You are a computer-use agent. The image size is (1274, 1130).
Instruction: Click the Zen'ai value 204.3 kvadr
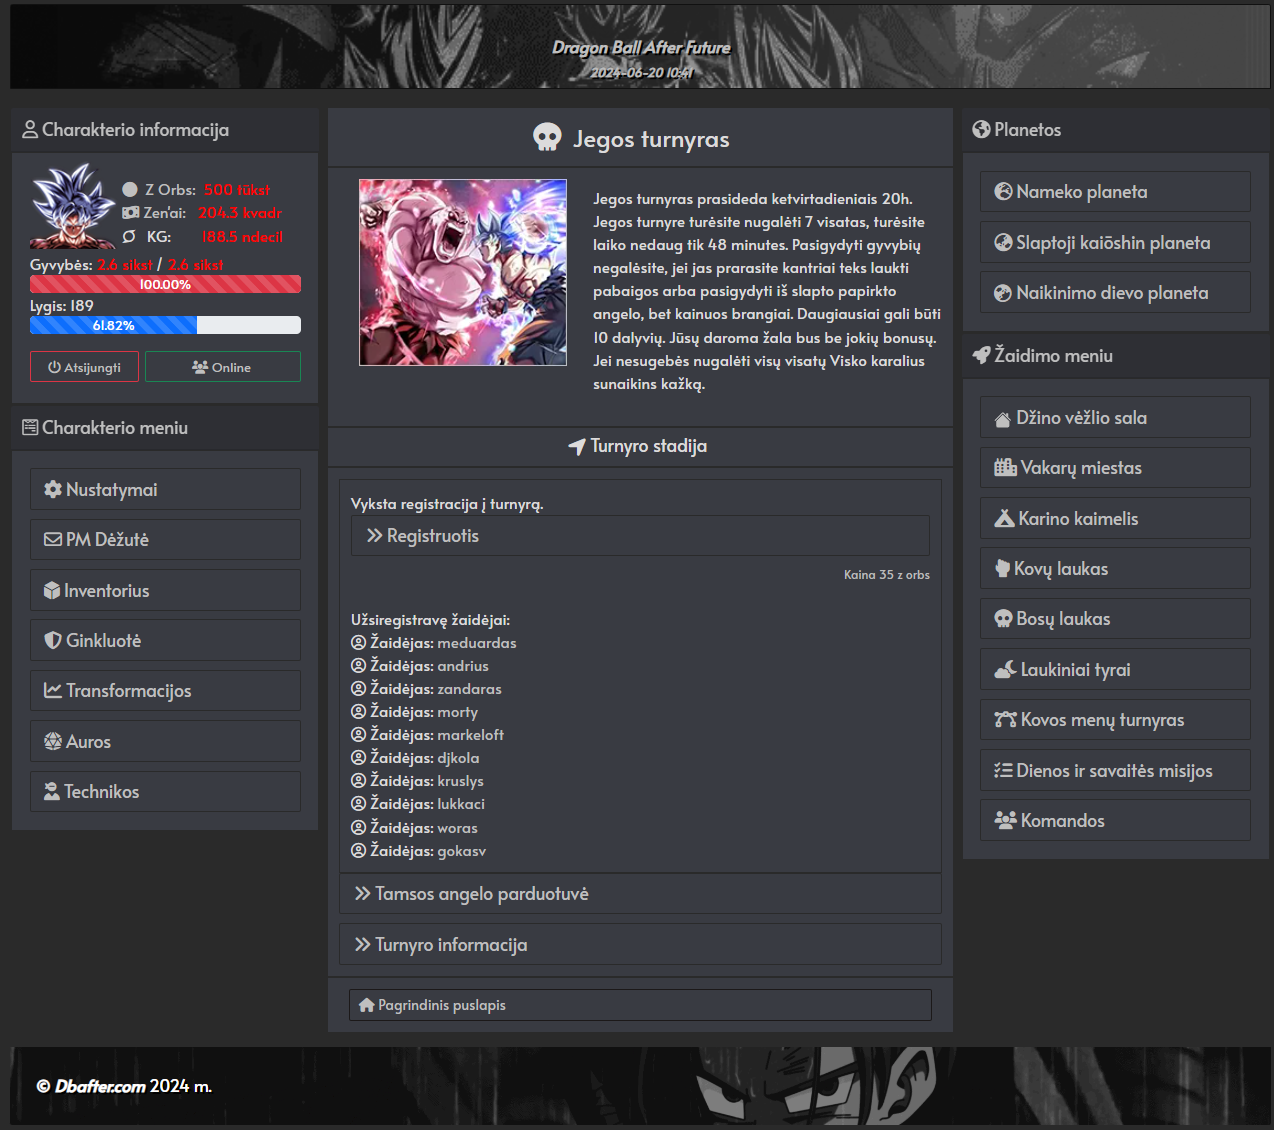pyautogui.click(x=240, y=213)
